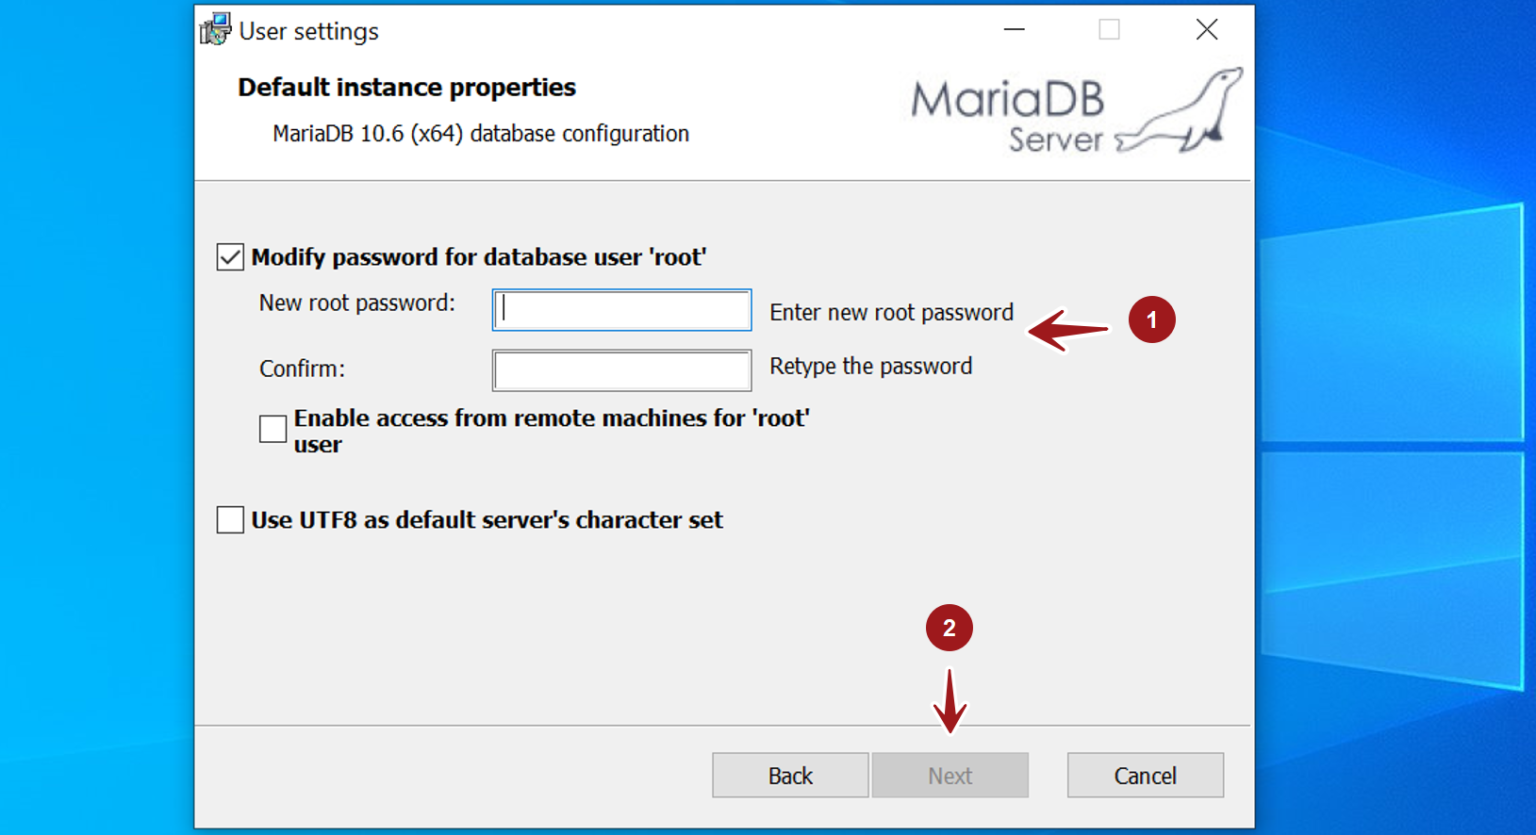The width and height of the screenshot is (1536, 835).
Task: Click the red badge labeled 2
Action: (949, 627)
